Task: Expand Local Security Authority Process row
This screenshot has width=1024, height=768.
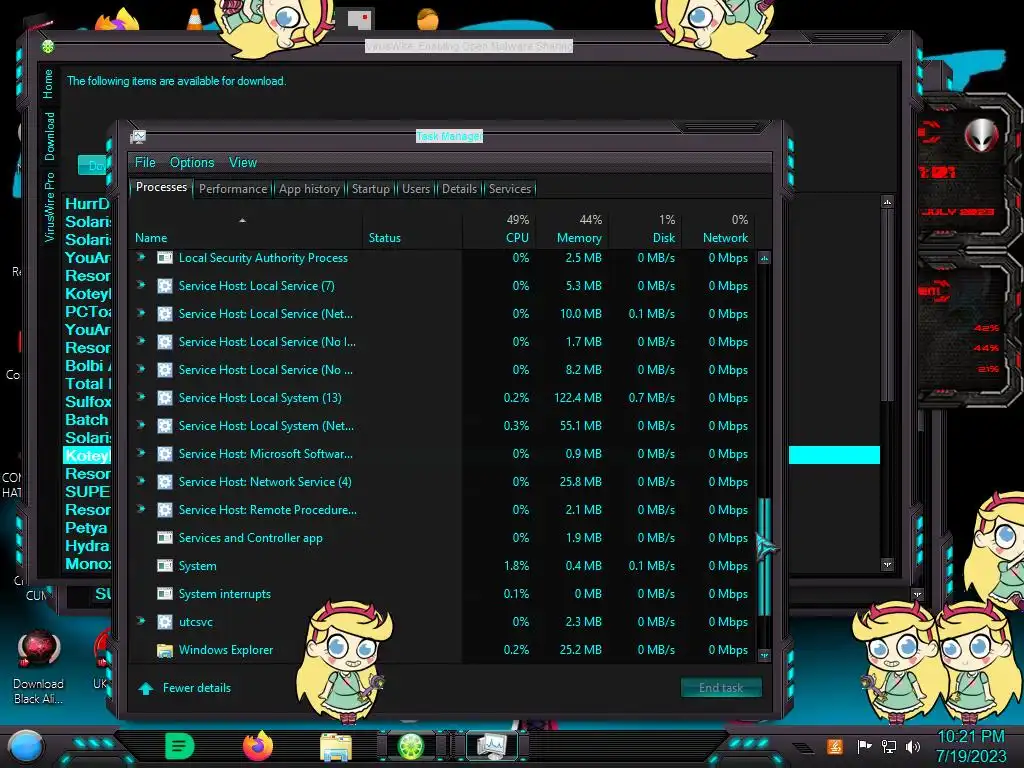Action: [x=140, y=257]
